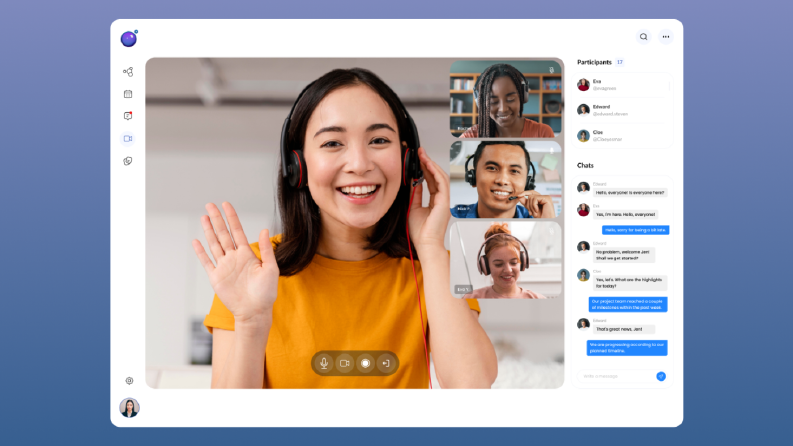Open chat messages icon with red dot
The height and width of the screenshot is (446, 793).
pyautogui.click(x=128, y=116)
